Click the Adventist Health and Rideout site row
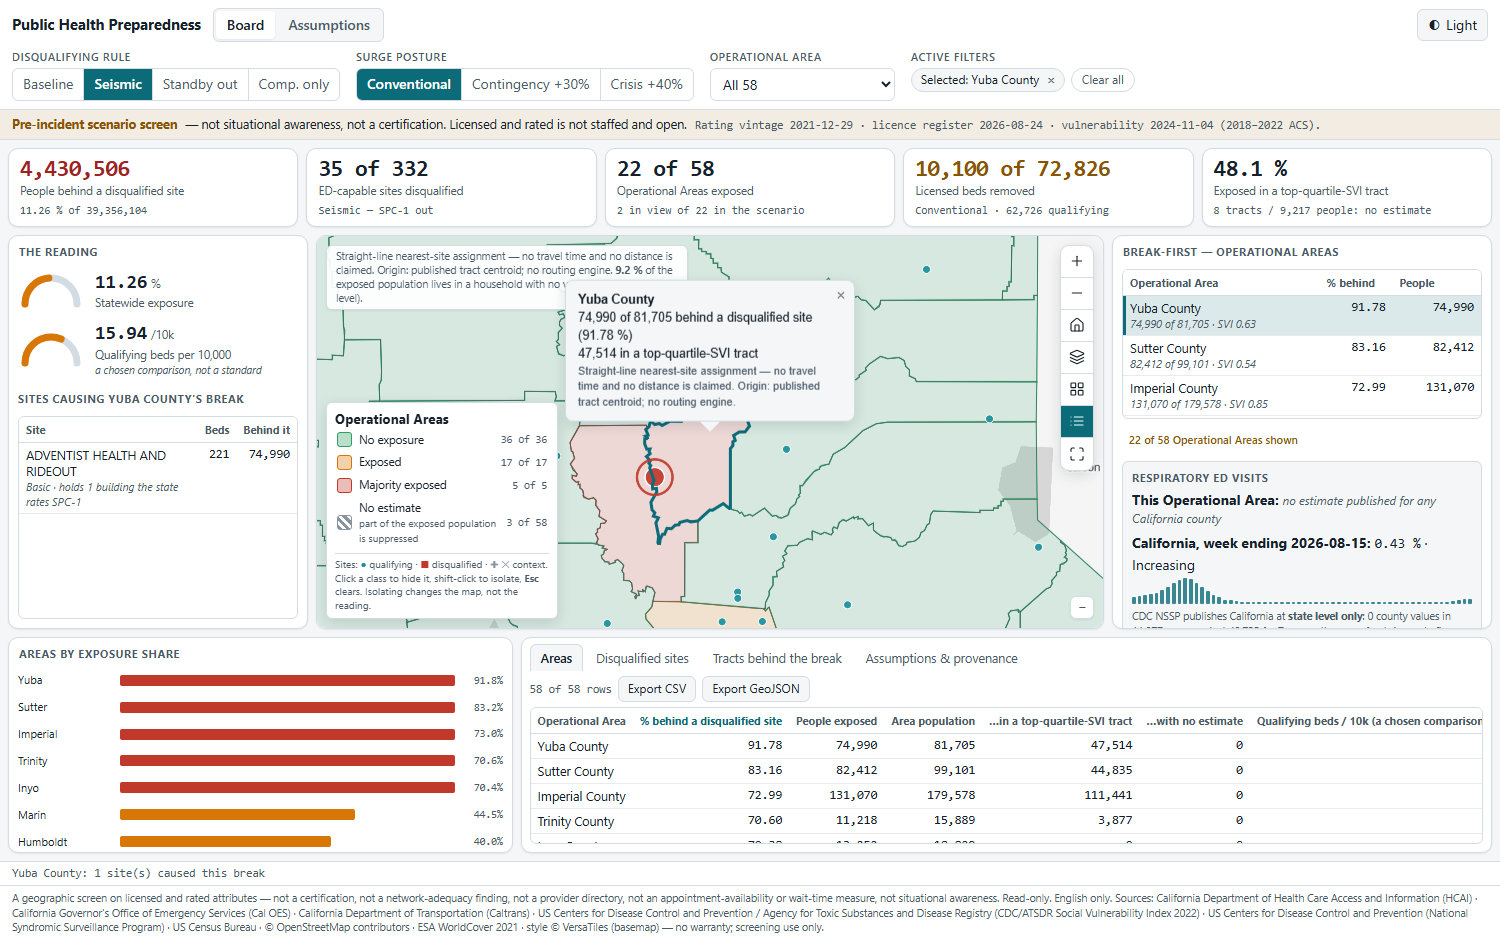The image size is (1500, 940). coord(158,478)
